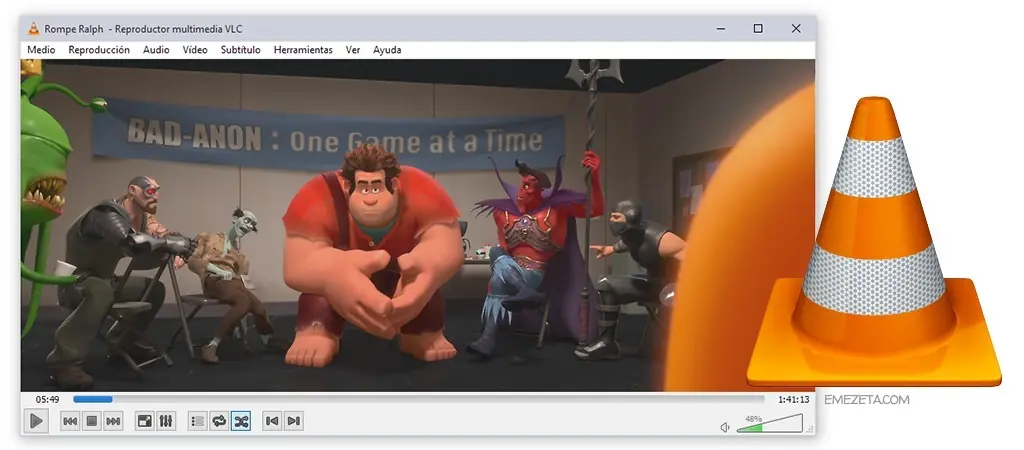The height and width of the screenshot is (450, 1024).
Task: Open extended settings with the equalizer icon
Action: tap(166, 421)
